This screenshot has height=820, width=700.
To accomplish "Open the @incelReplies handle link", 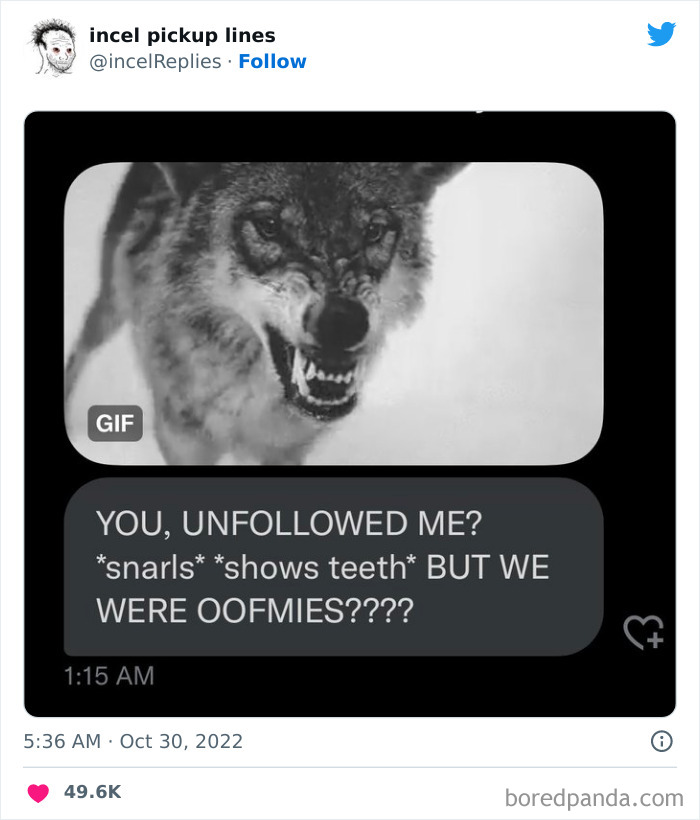I will (x=157, y=61).
